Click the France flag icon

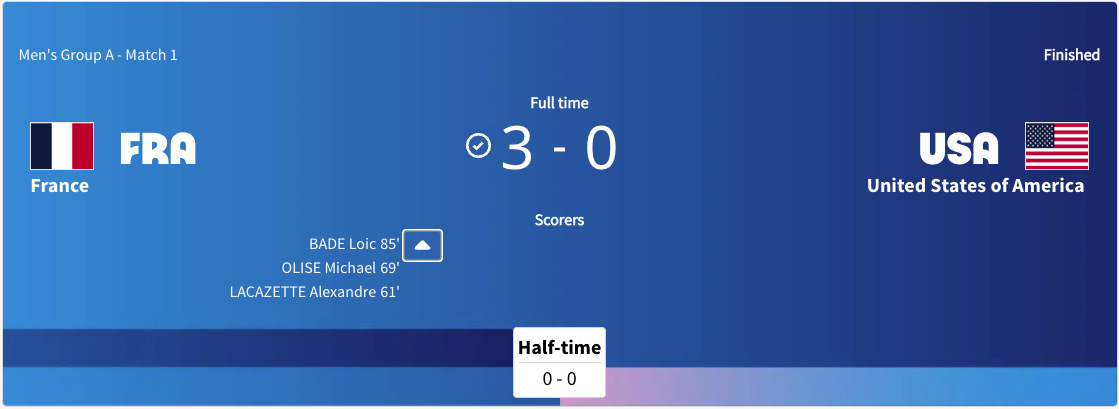tap(62, 146)
